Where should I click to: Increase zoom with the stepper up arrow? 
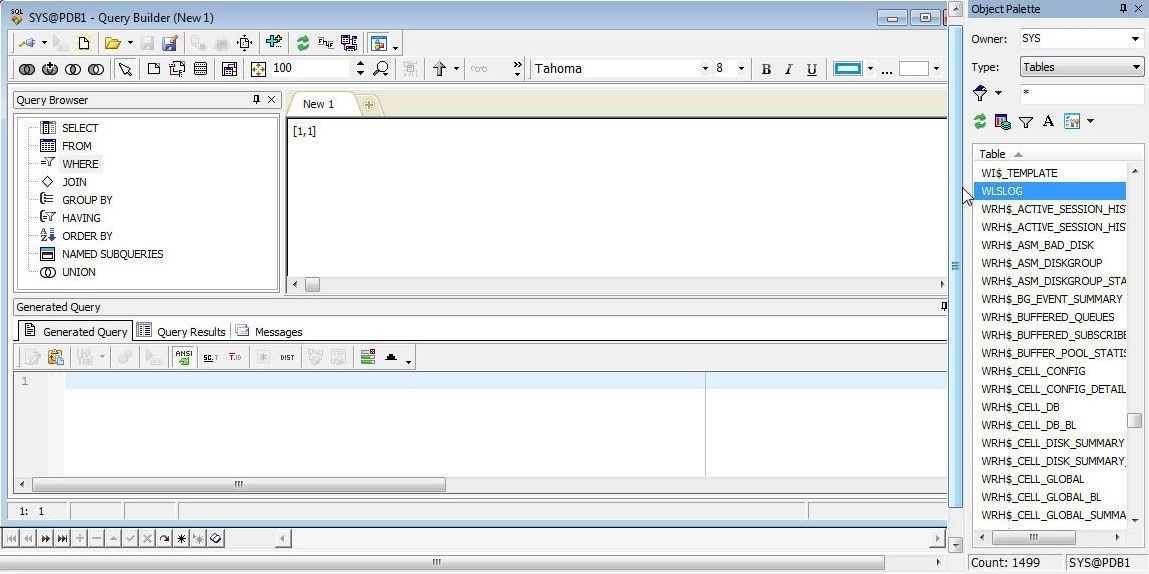click(360, 65)
